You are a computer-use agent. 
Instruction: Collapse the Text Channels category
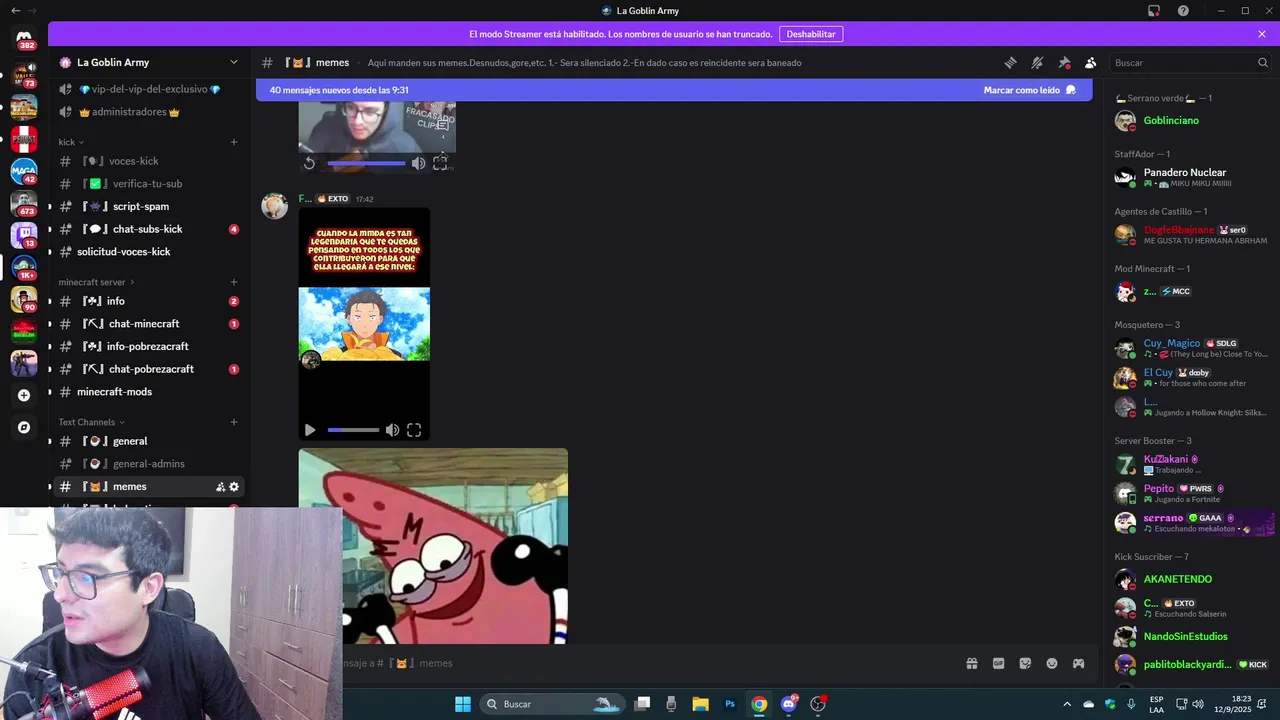pyautogui.click(x=91, y=422)
